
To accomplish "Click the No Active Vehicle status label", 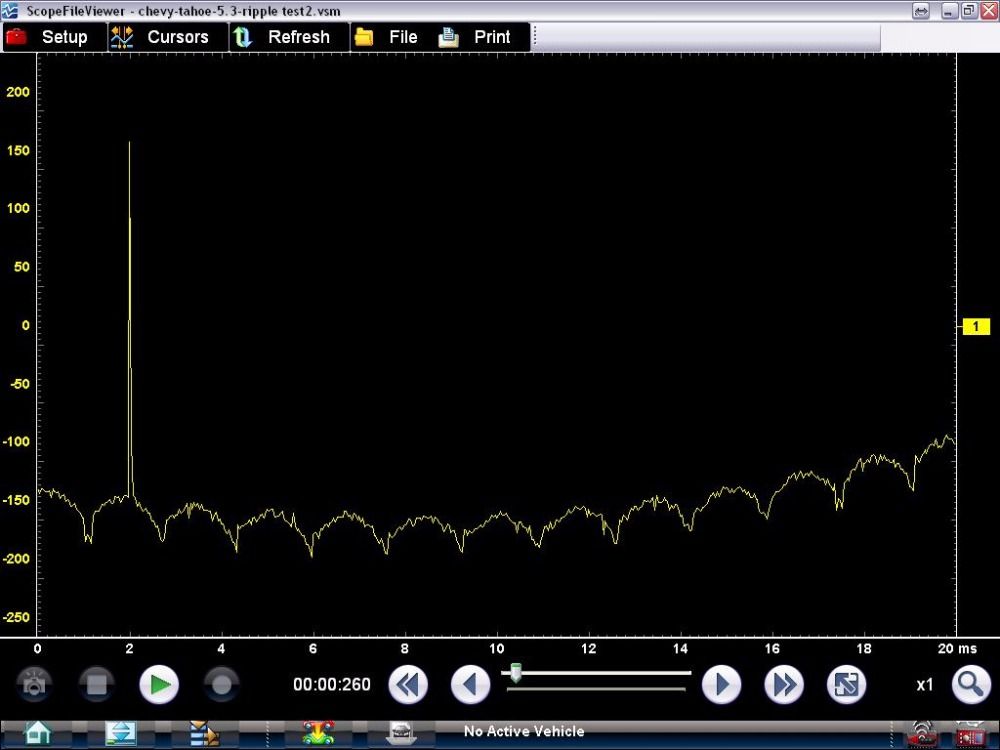I will (x=523, y=732).
